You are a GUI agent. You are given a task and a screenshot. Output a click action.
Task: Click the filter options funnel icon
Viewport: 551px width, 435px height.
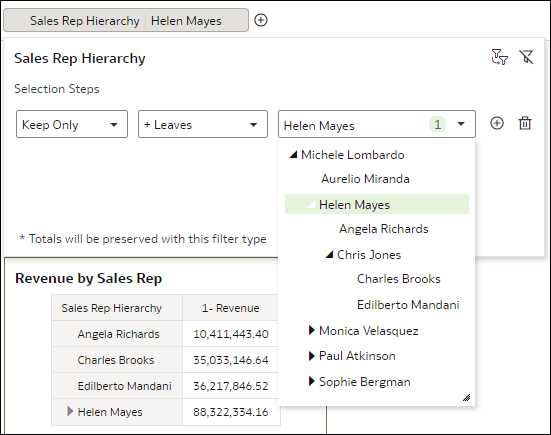click(x=499, y=57)
